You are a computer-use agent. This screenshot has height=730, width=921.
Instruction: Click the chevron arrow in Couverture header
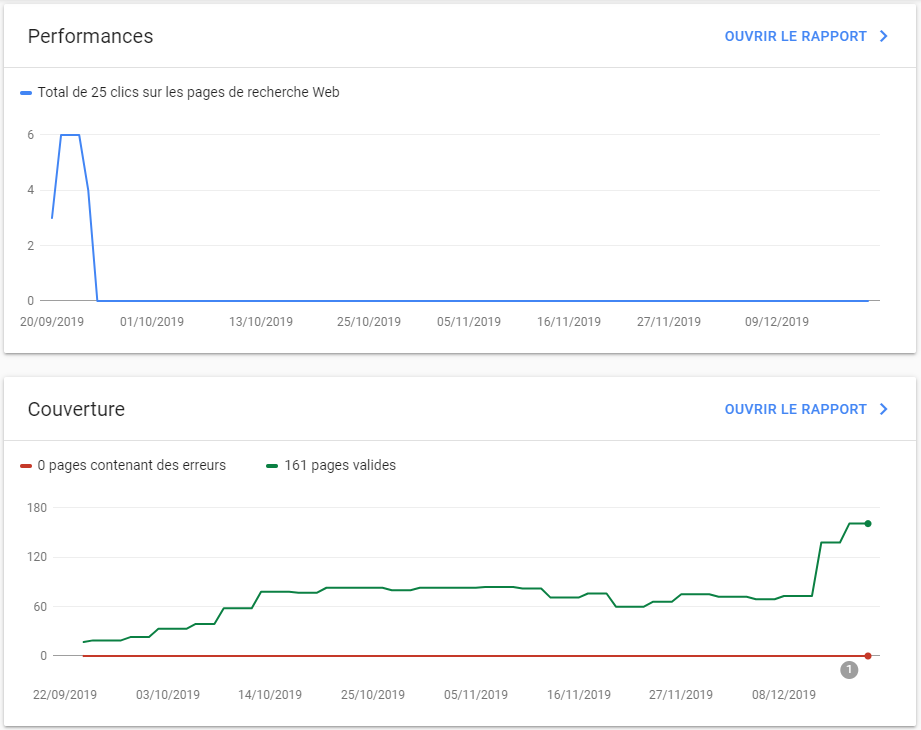tap(884, 409)
